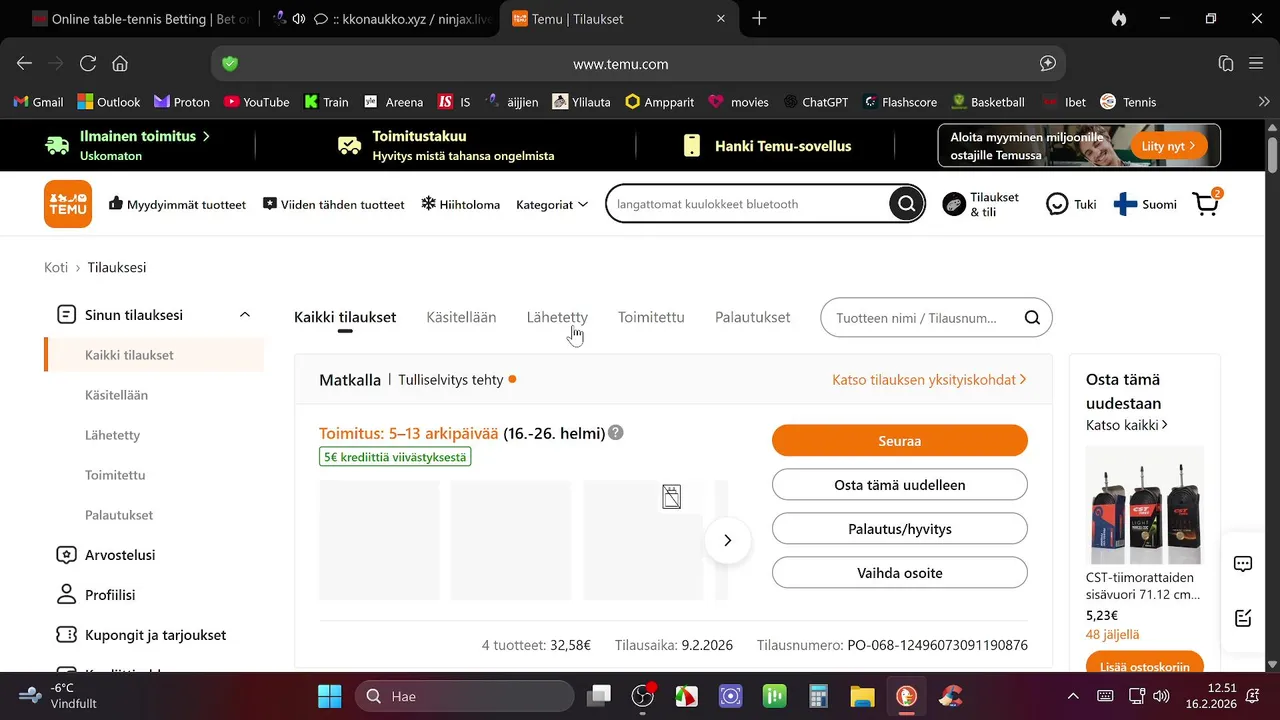Show the next product images with the arrow
Screen dimensions: 1280x720
point(727,540)
